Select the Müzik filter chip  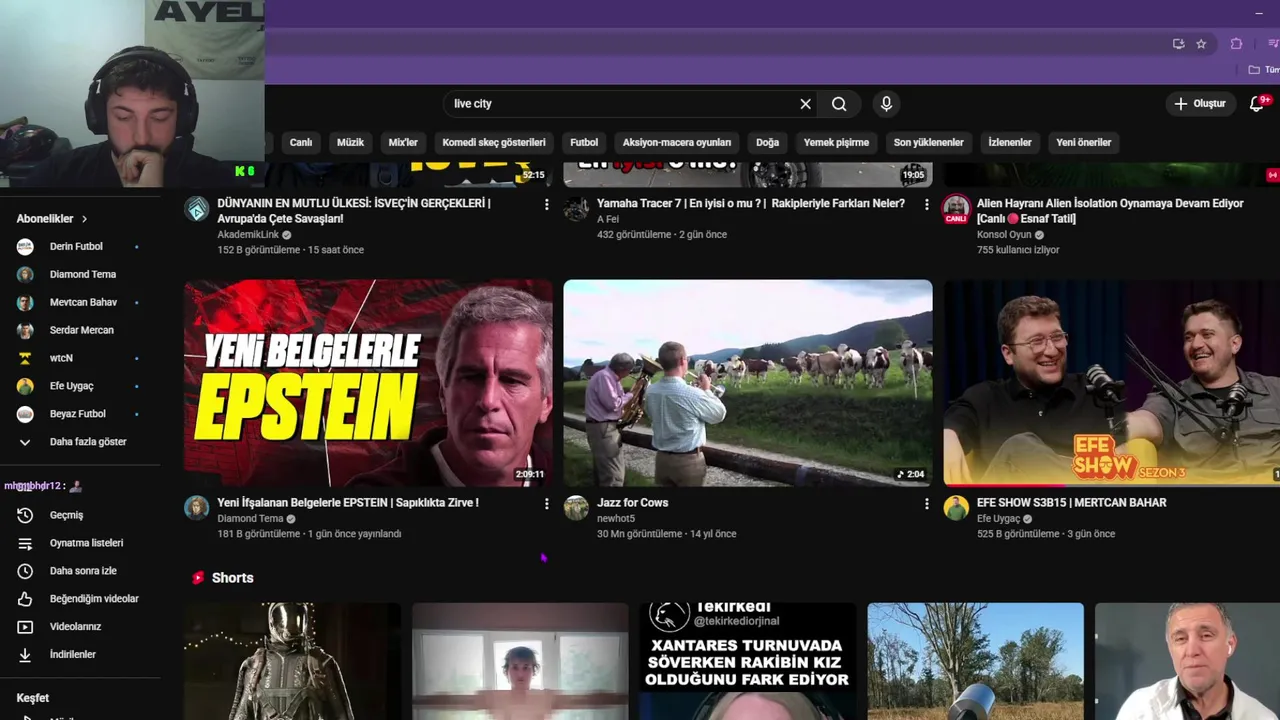click(x=350, y=142)
